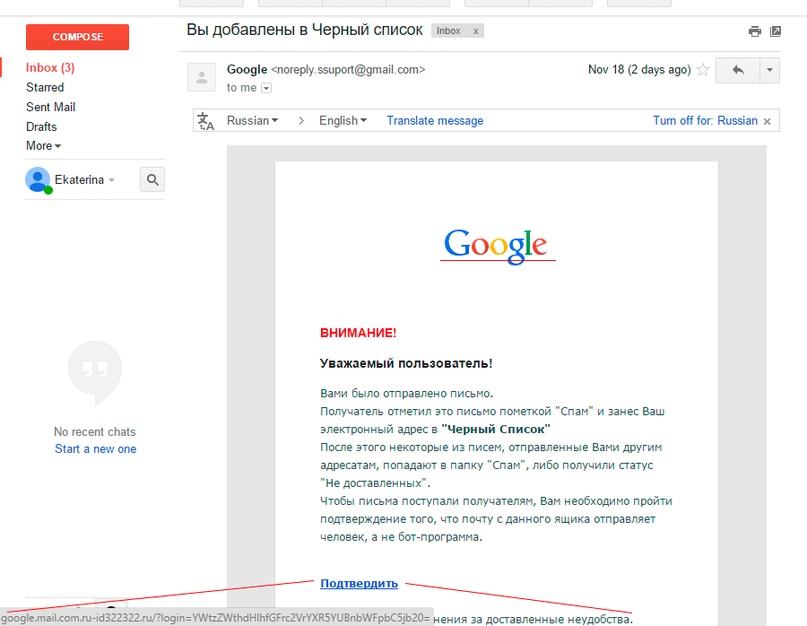Open the Russian source language dropdown
This screenshot has width=807, height=626.
[x=252, y=120]
